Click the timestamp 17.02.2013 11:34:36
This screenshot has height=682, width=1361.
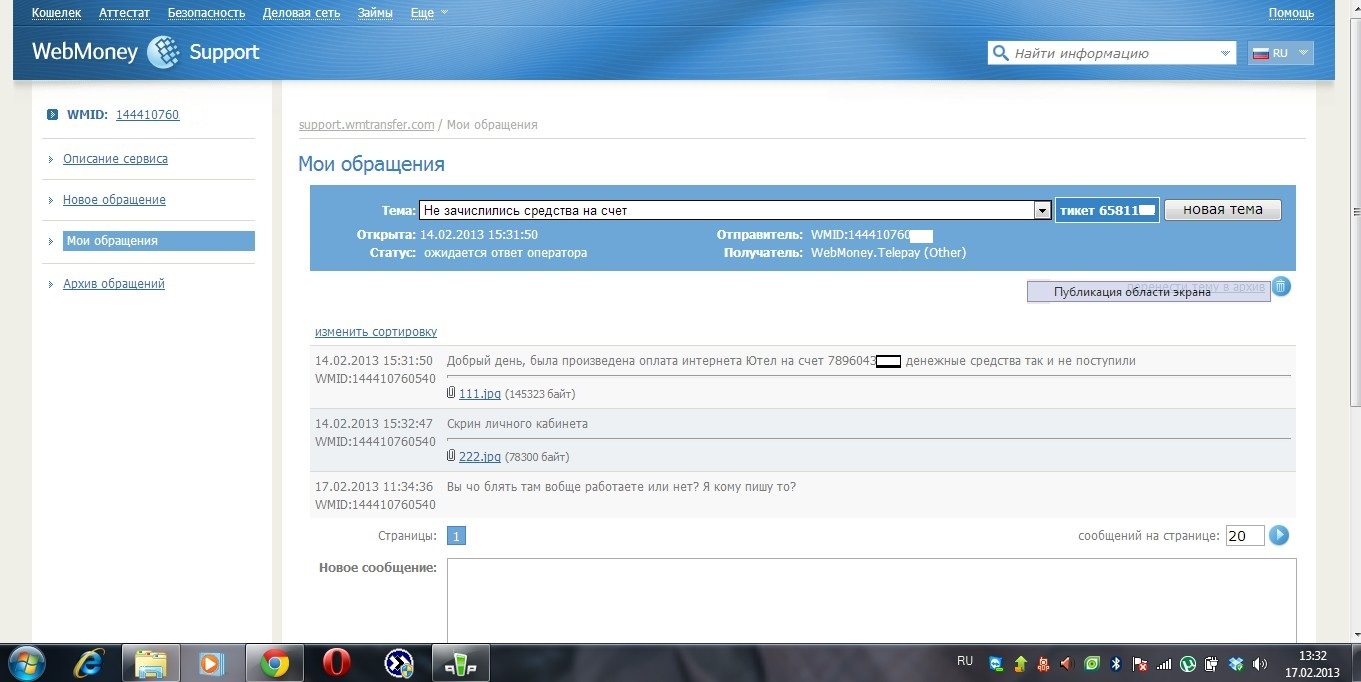click(374, 487)
